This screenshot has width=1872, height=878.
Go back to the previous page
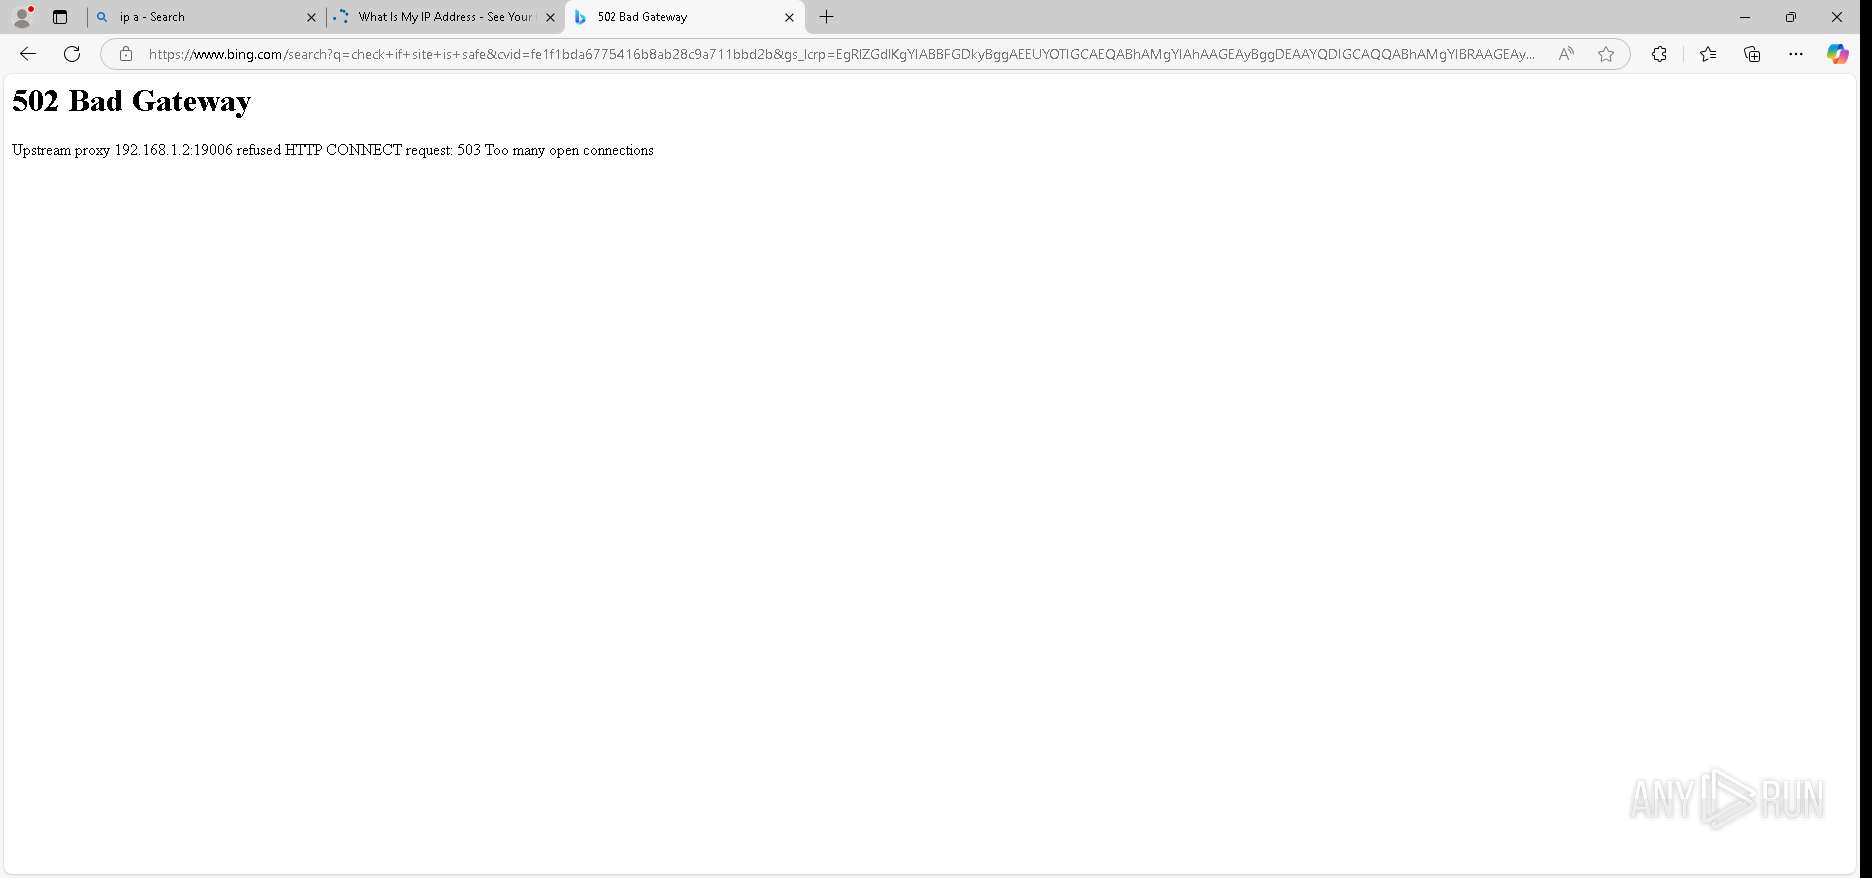click(28, 54)
